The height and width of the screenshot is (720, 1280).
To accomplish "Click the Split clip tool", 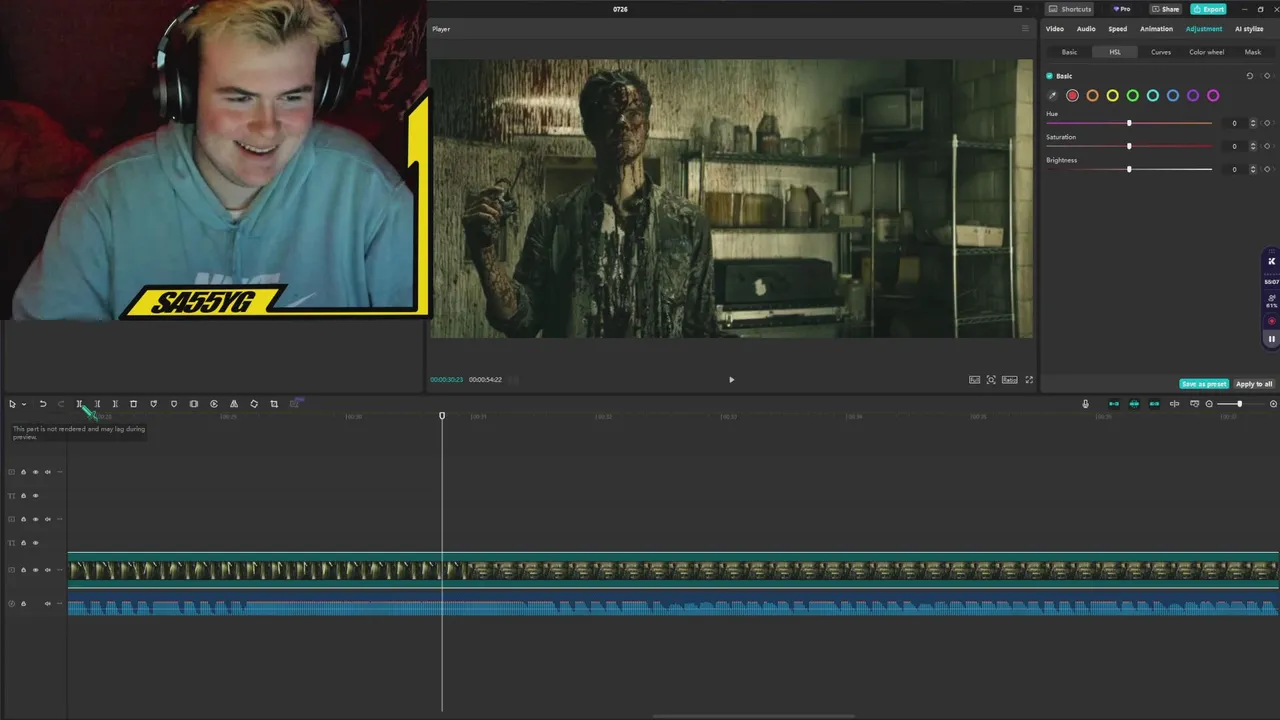I will (x=79, y=404).
